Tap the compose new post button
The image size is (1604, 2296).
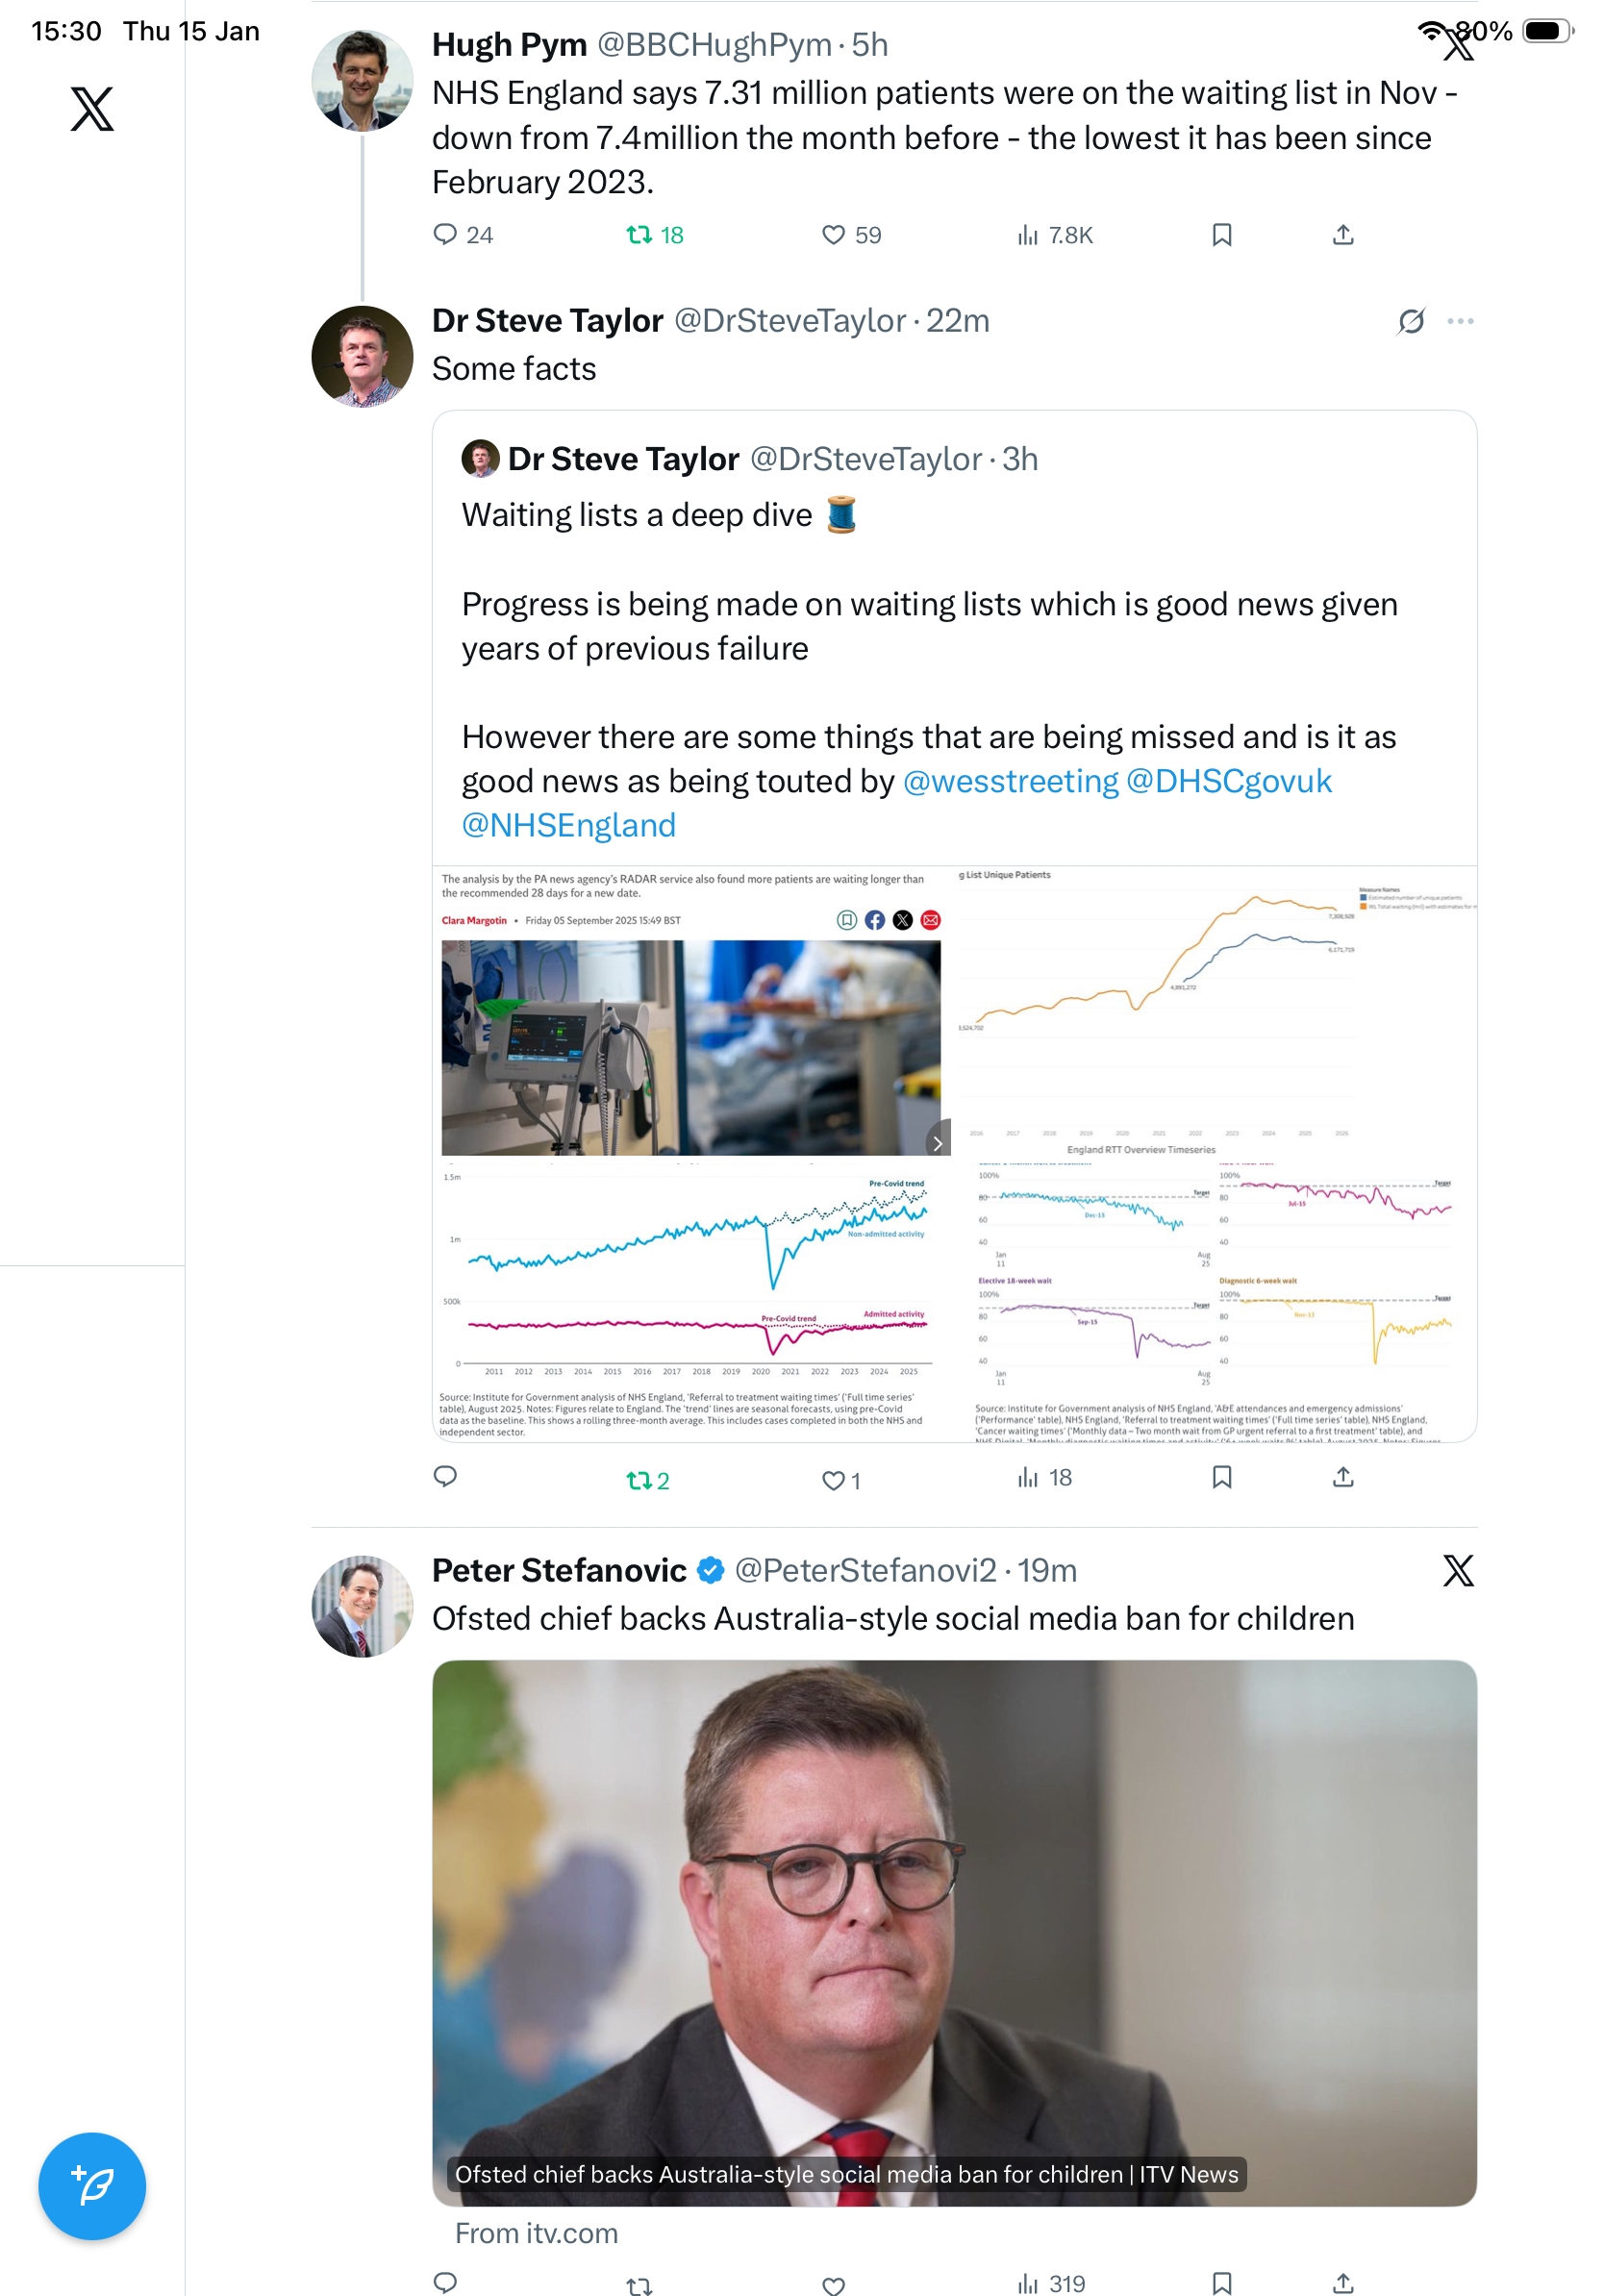pyautogui.click(x=92, y=2185)
